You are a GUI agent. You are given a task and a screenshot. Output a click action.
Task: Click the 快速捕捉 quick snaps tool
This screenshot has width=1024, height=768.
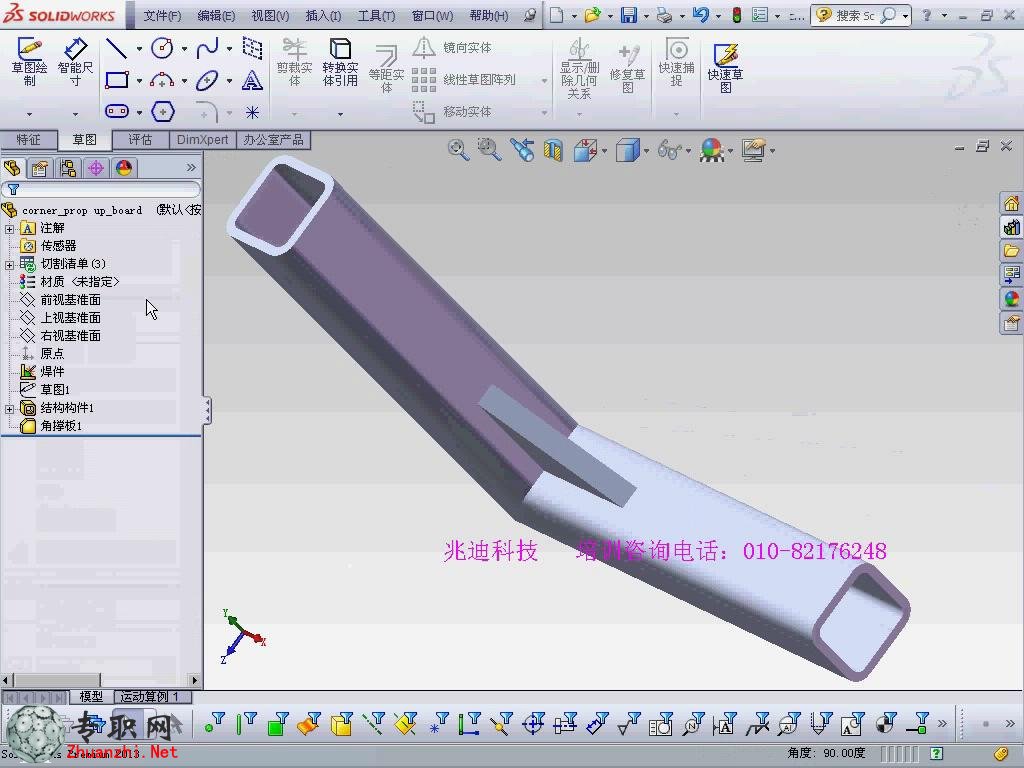click(676, 62)
